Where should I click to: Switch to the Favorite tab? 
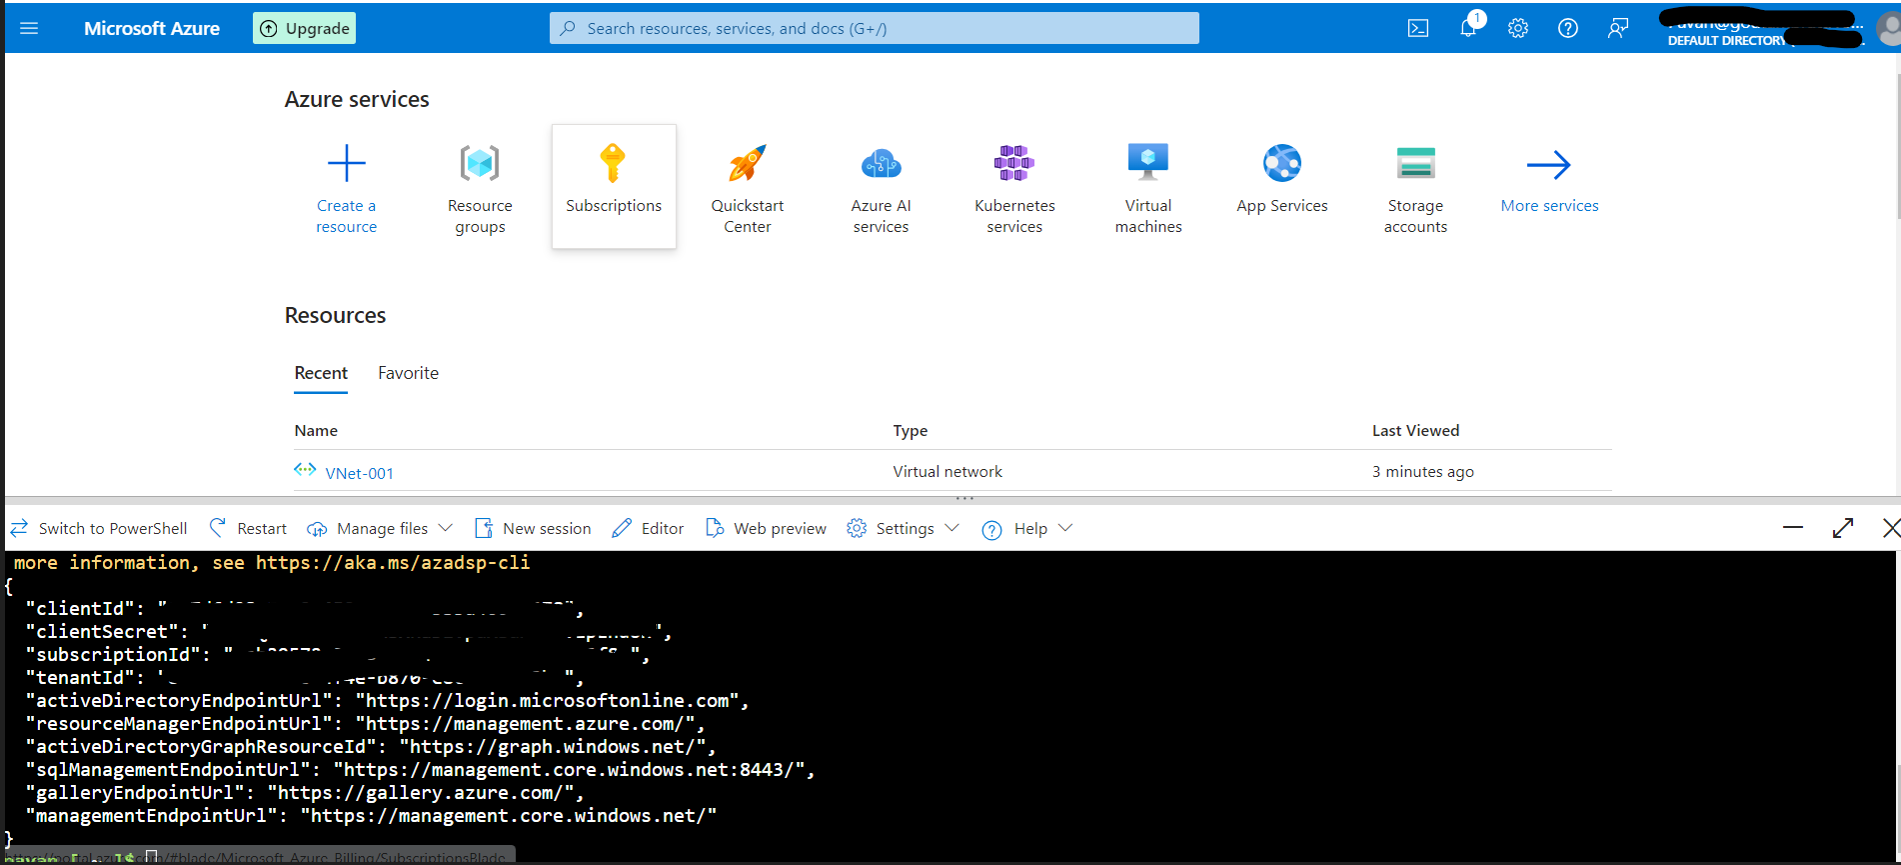(x=408, y=373)
